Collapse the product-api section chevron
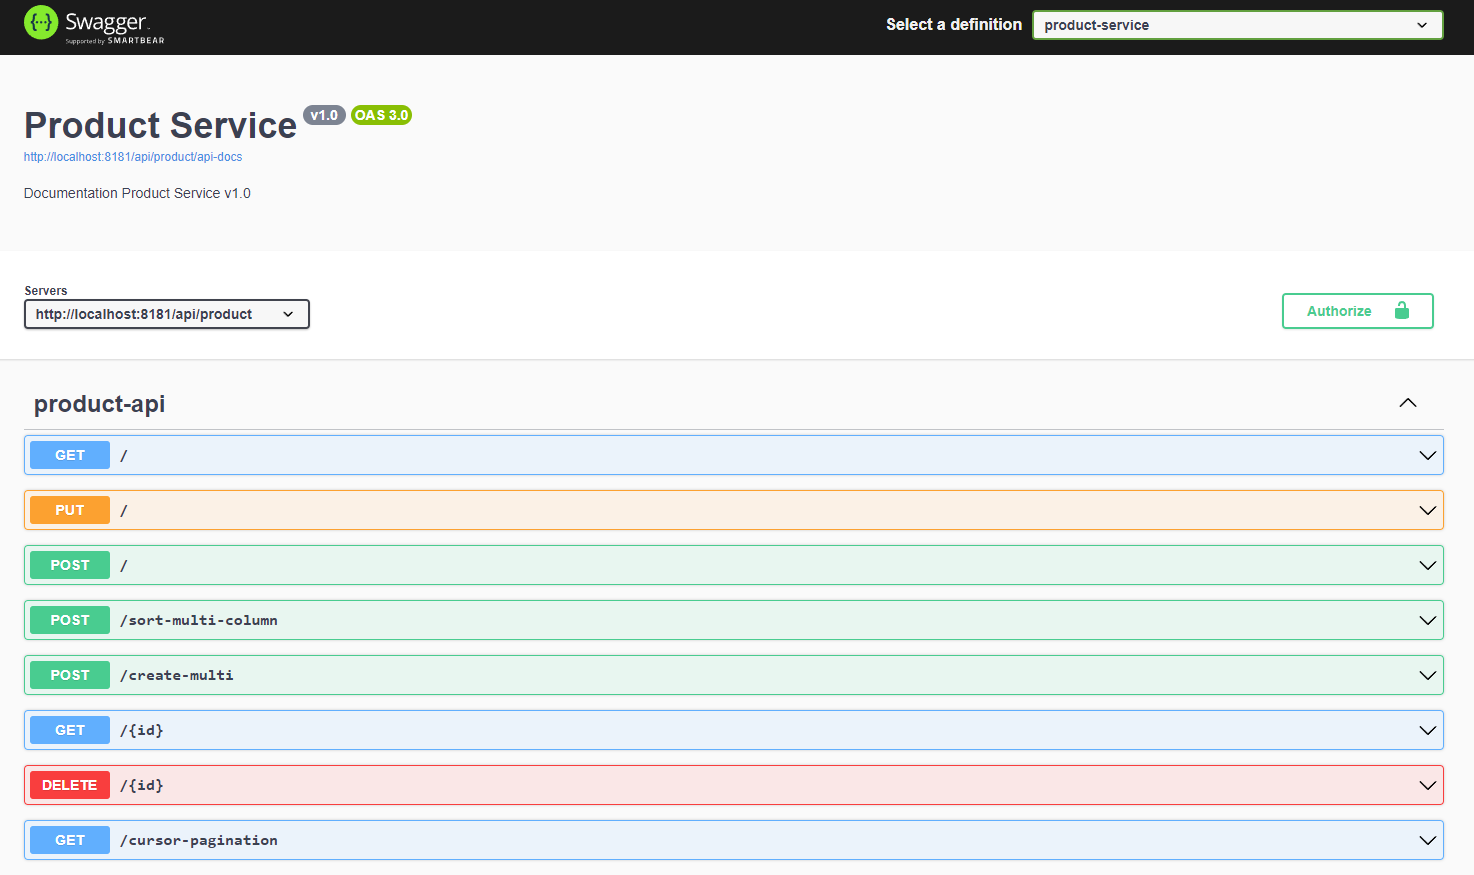The image size is (1474, 875). coord(1408,403)
